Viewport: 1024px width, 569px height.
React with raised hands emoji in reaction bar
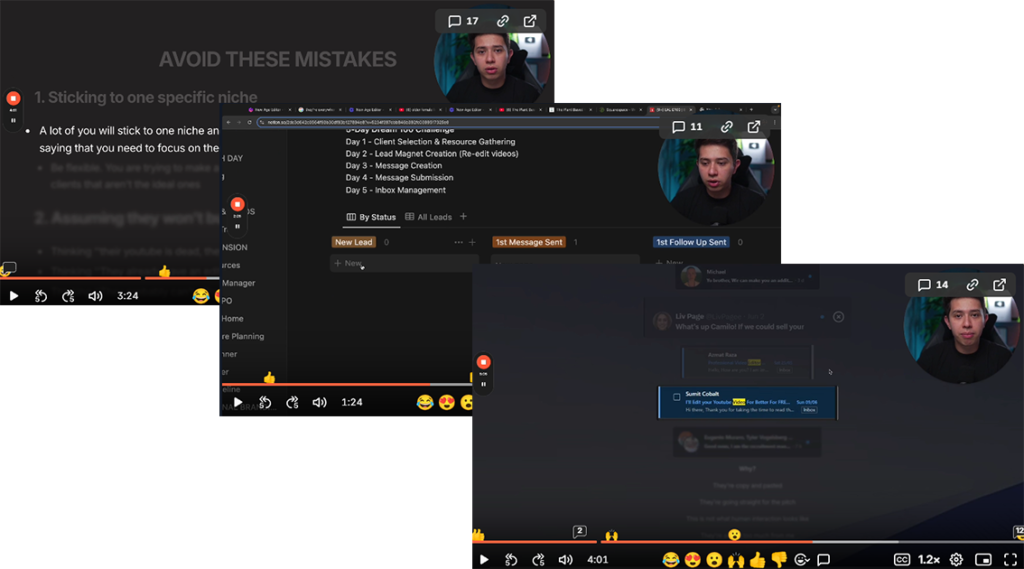[x=735, y=560]
